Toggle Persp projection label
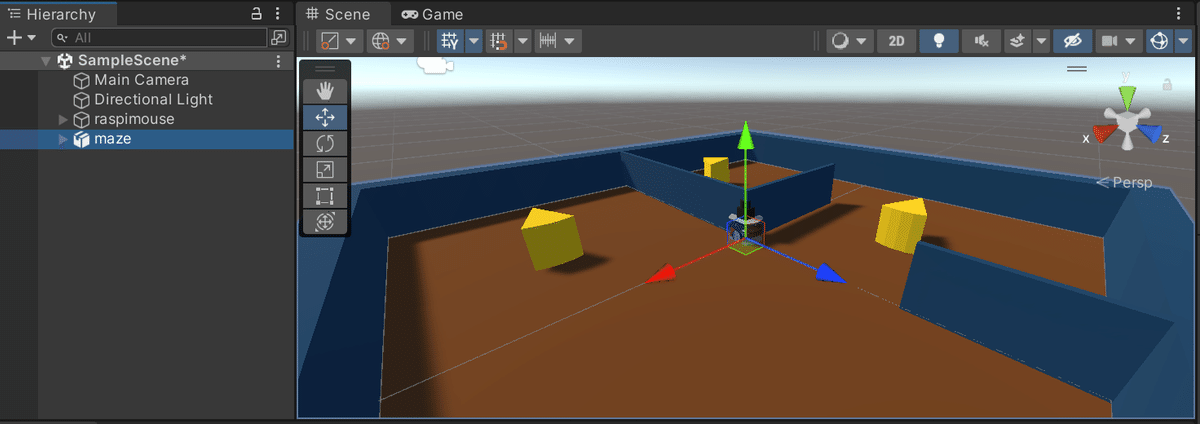This screenshot has width=1200, height=424. click(x=1125, y=183)
